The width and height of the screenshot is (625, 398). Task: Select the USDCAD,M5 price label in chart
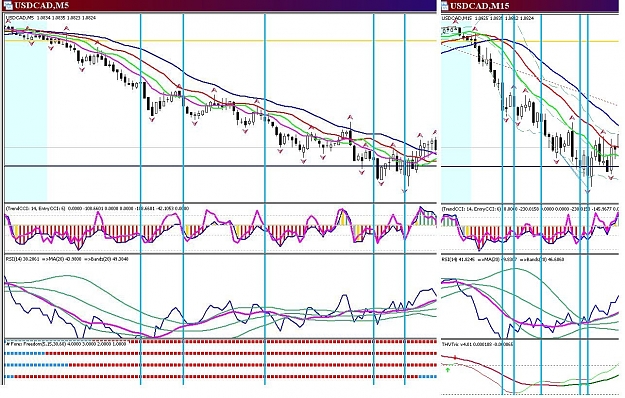click(51, 18)
